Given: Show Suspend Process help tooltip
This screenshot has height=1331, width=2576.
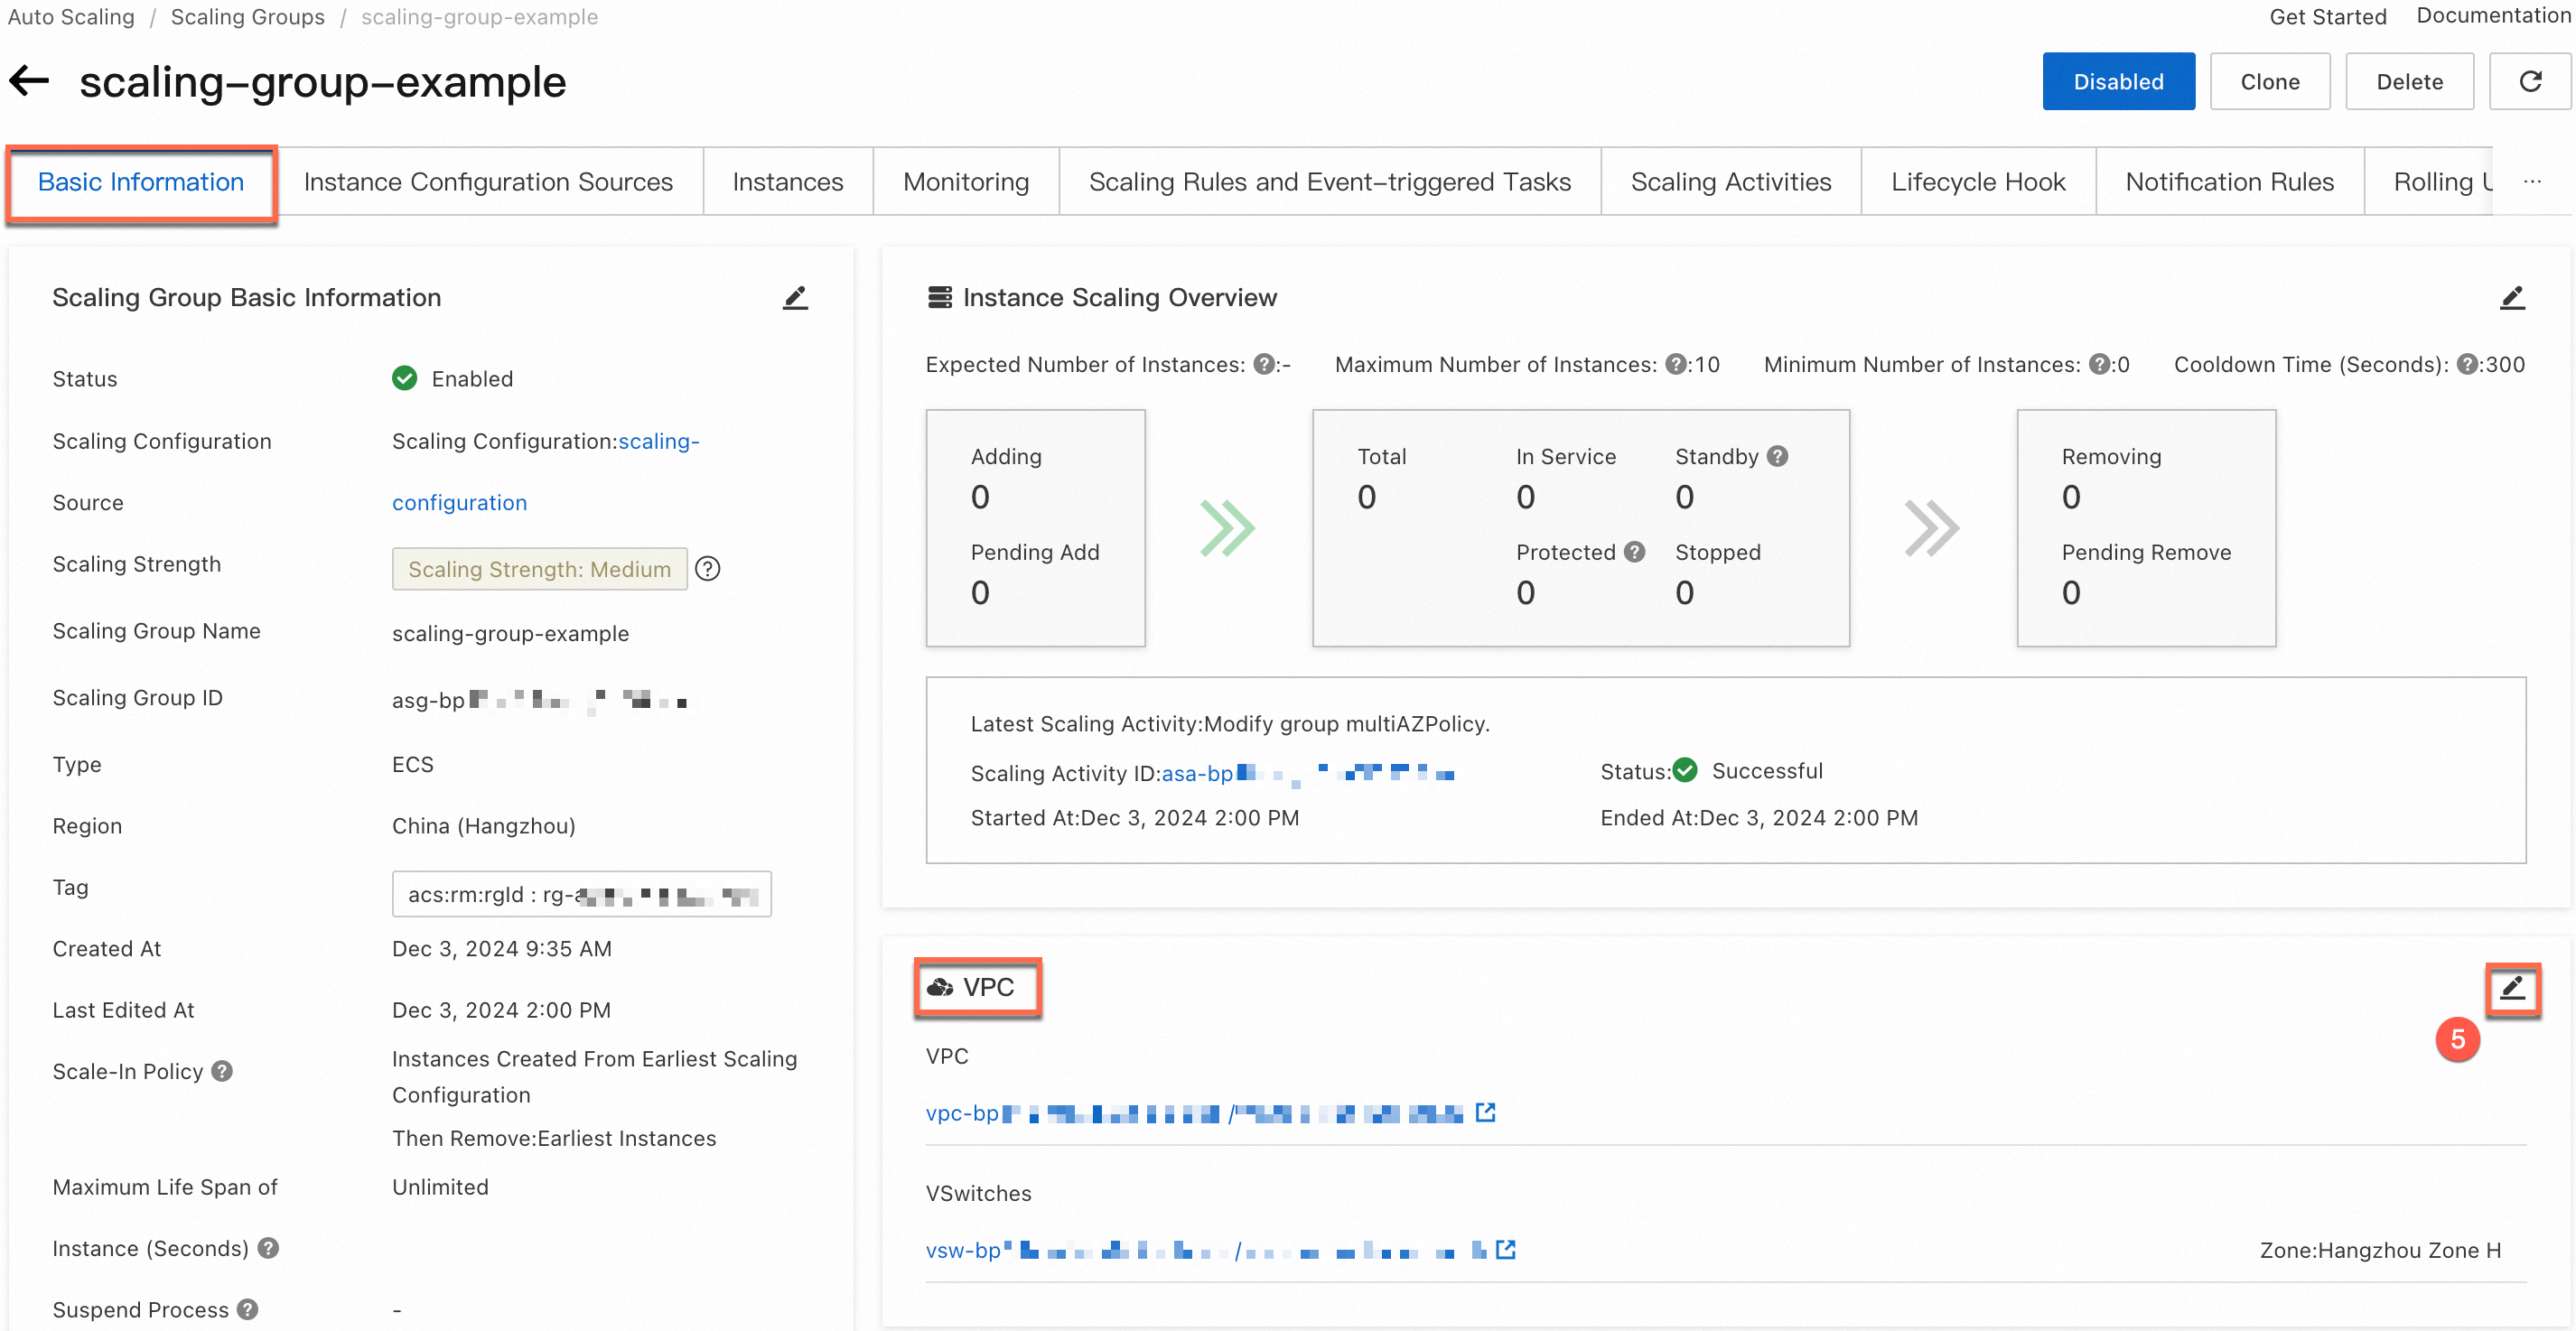Looking at the screenshot, I should pyautogui.click(x=248, y=1309).
